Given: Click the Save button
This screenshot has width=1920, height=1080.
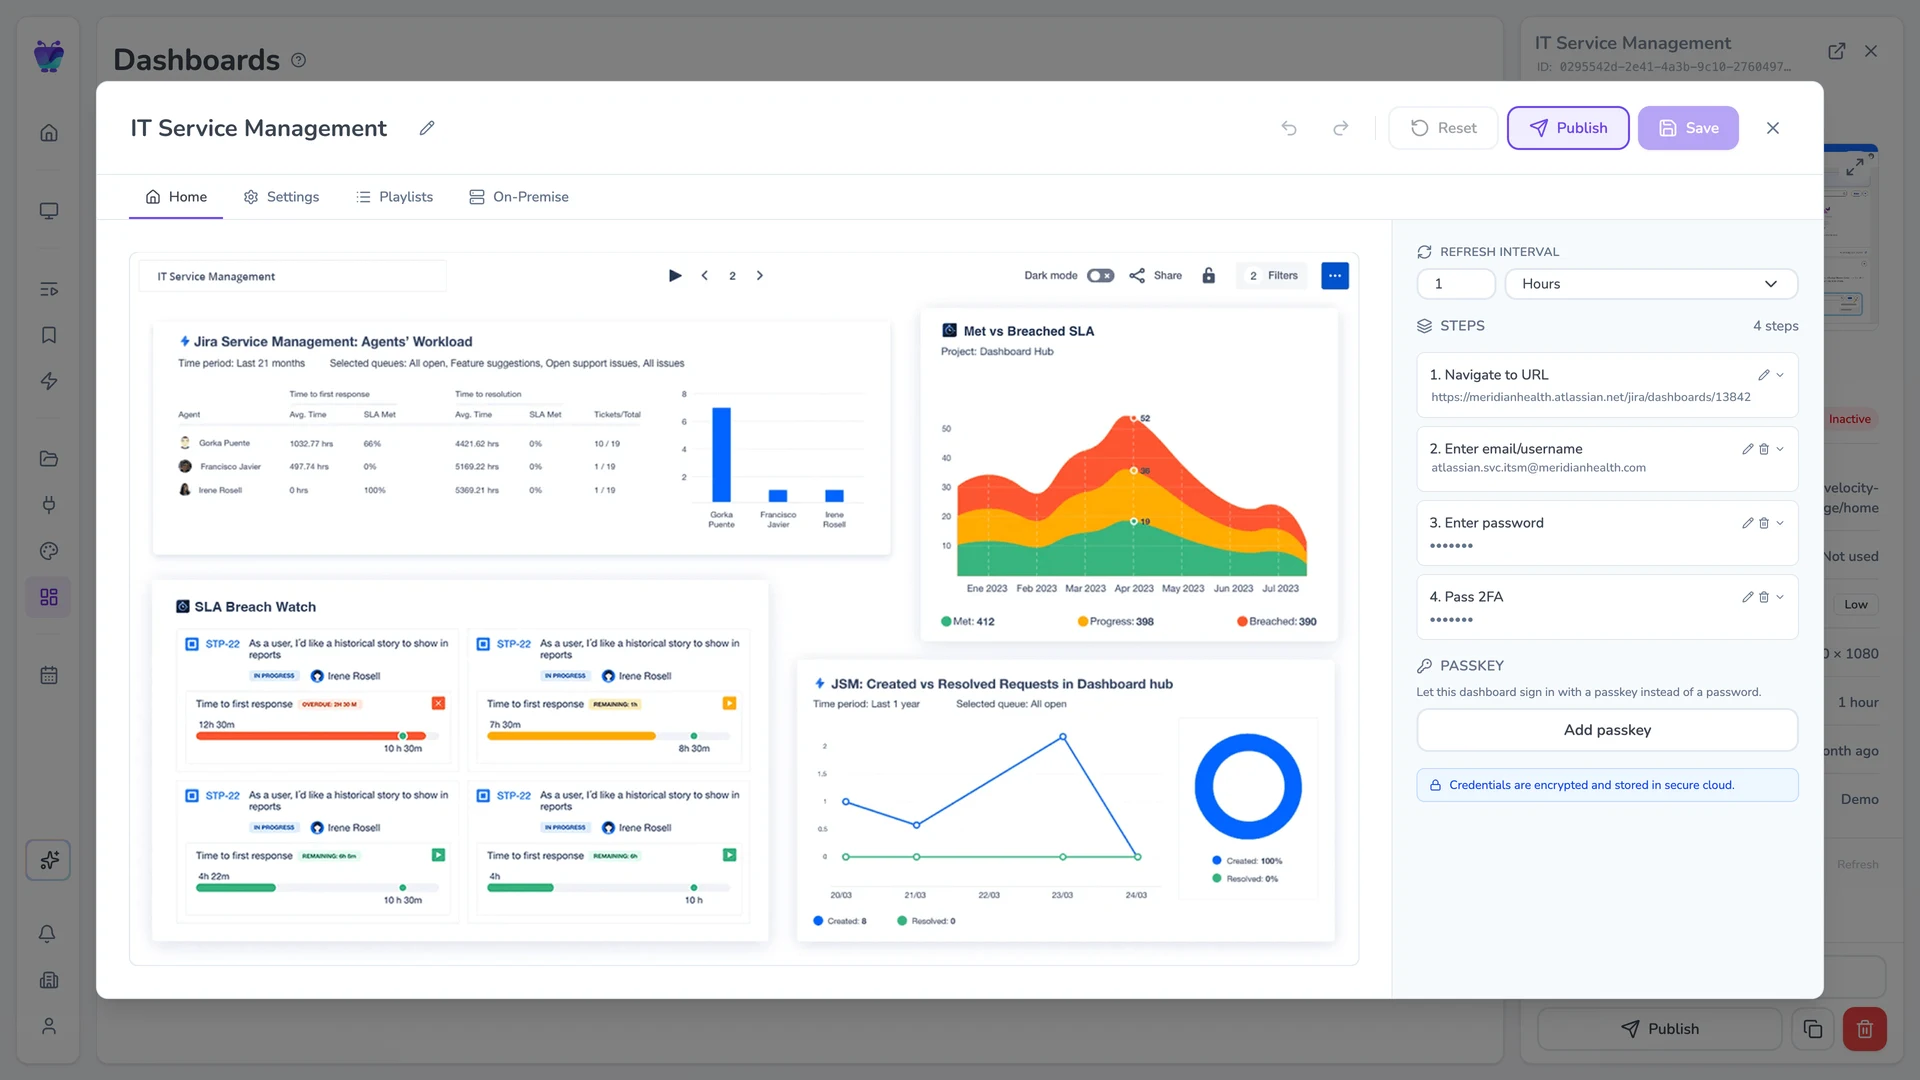Looking at the screenshot, I should 1688,128.
